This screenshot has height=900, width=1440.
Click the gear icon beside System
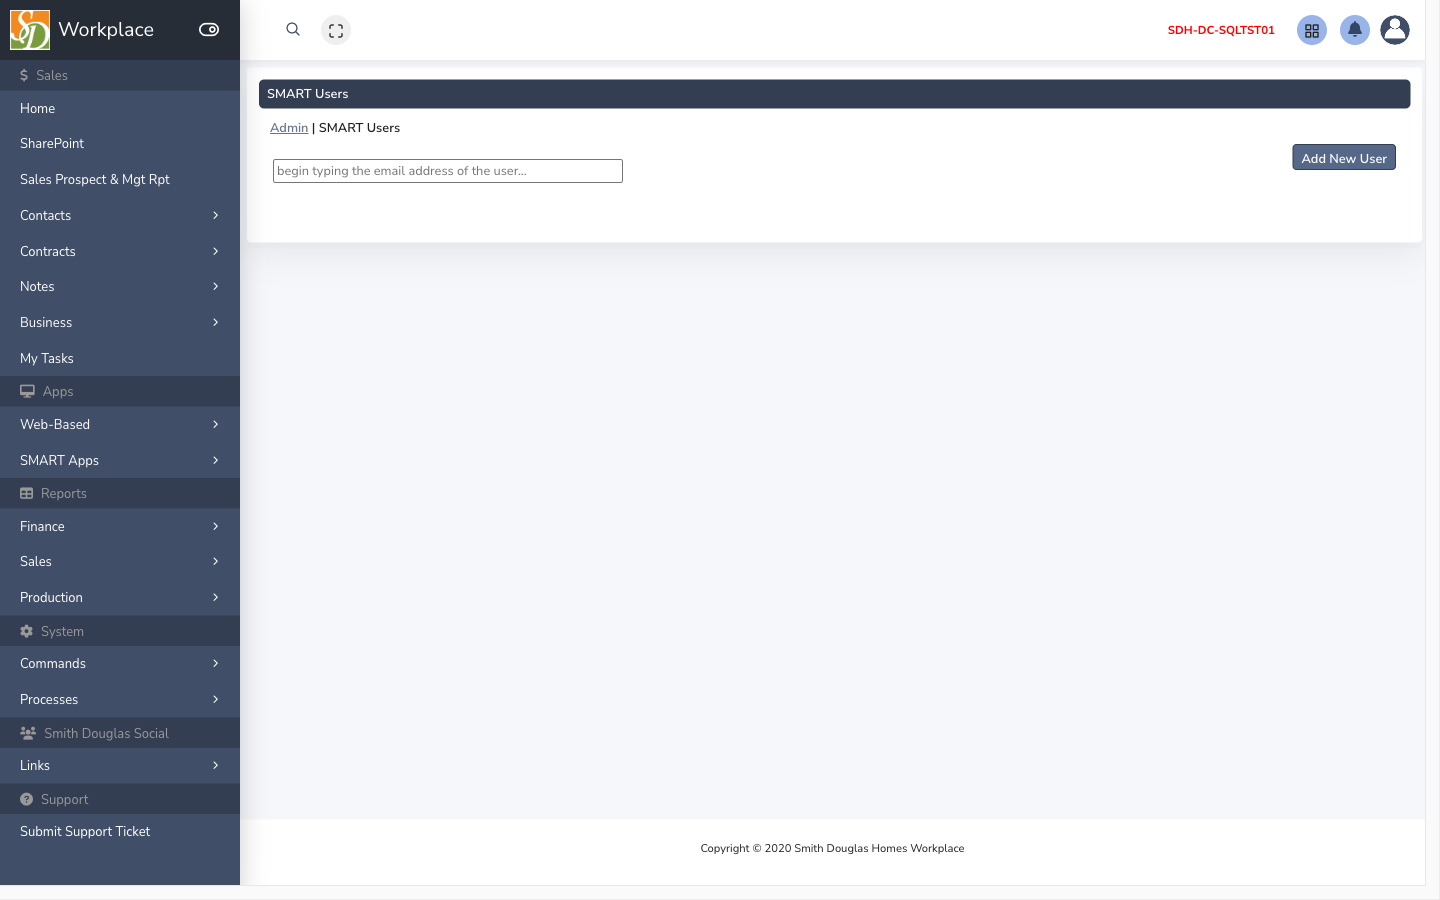pyautogui.click(x=27, y=631)
